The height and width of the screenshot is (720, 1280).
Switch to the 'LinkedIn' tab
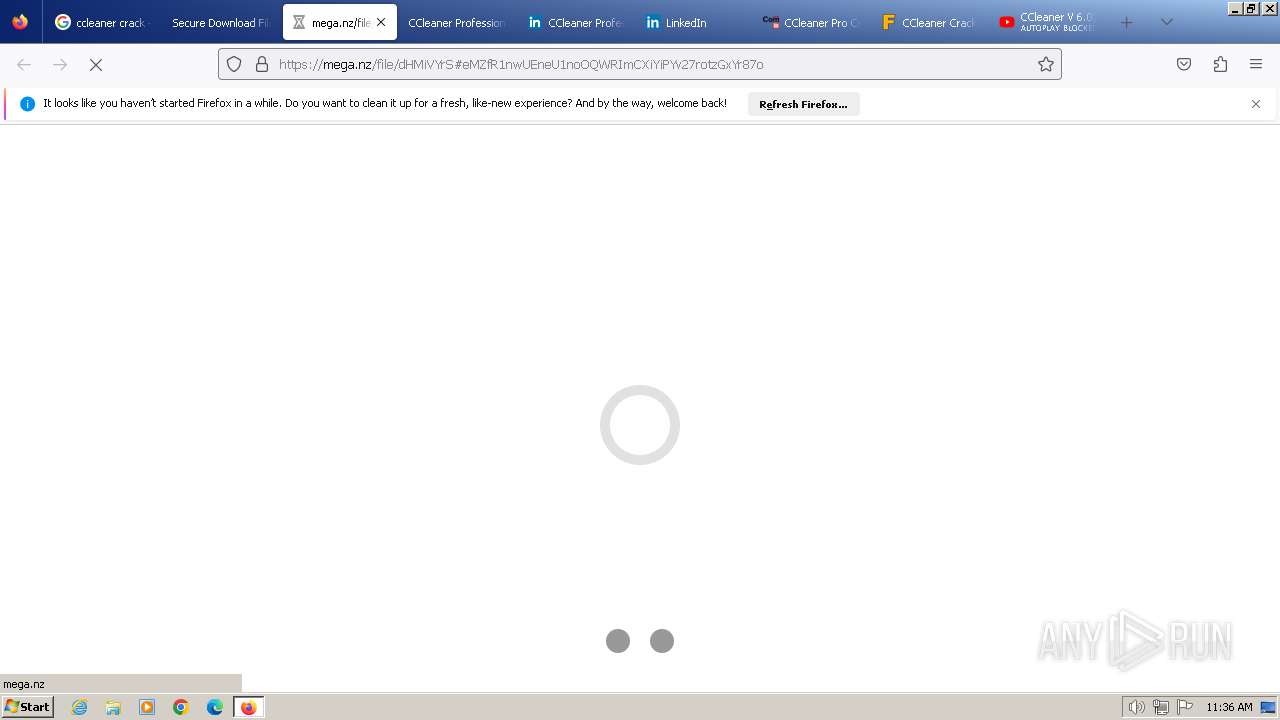(x=694, y=22)
